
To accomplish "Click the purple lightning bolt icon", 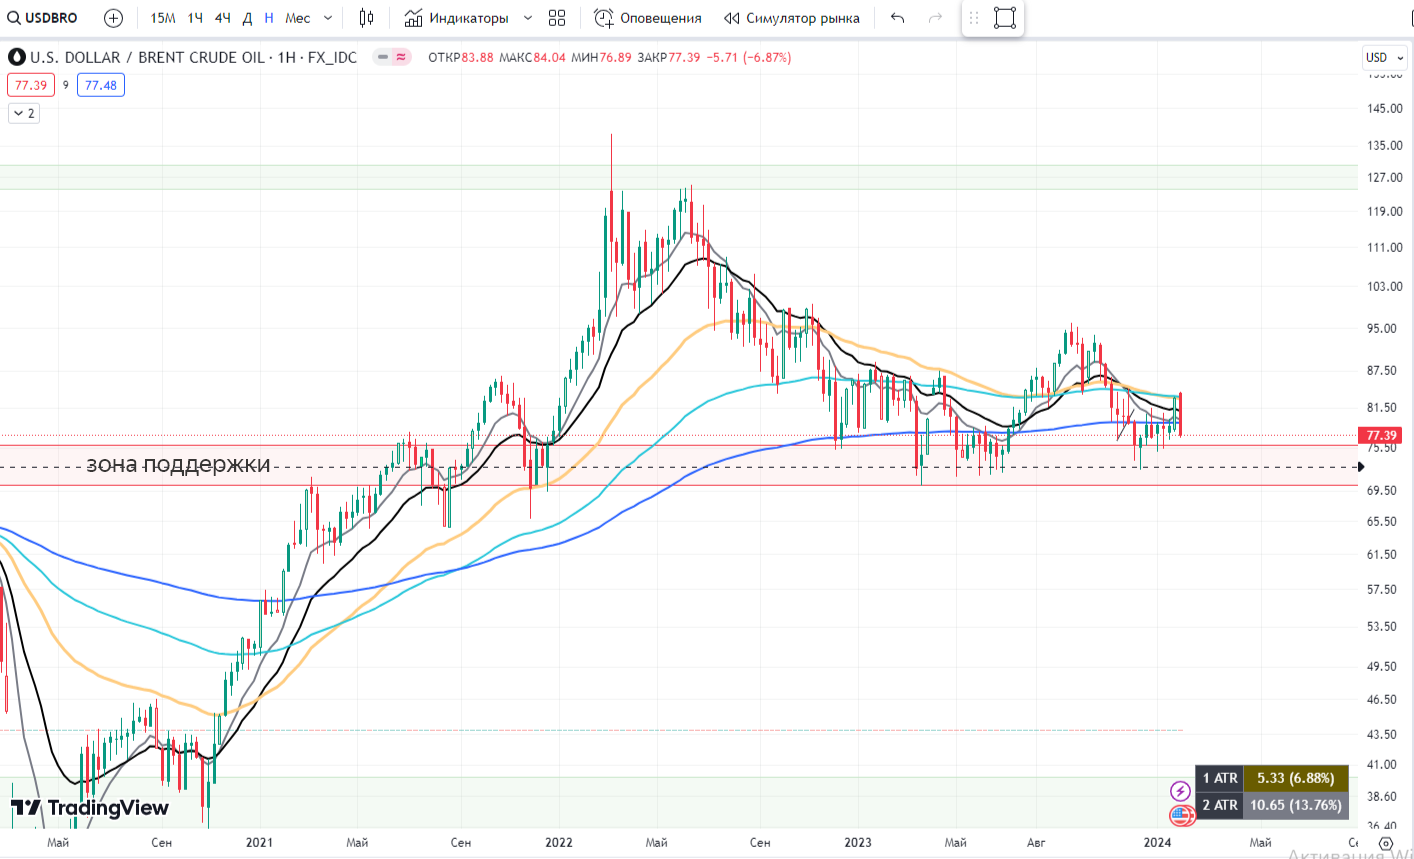I will click(1181, 791).
